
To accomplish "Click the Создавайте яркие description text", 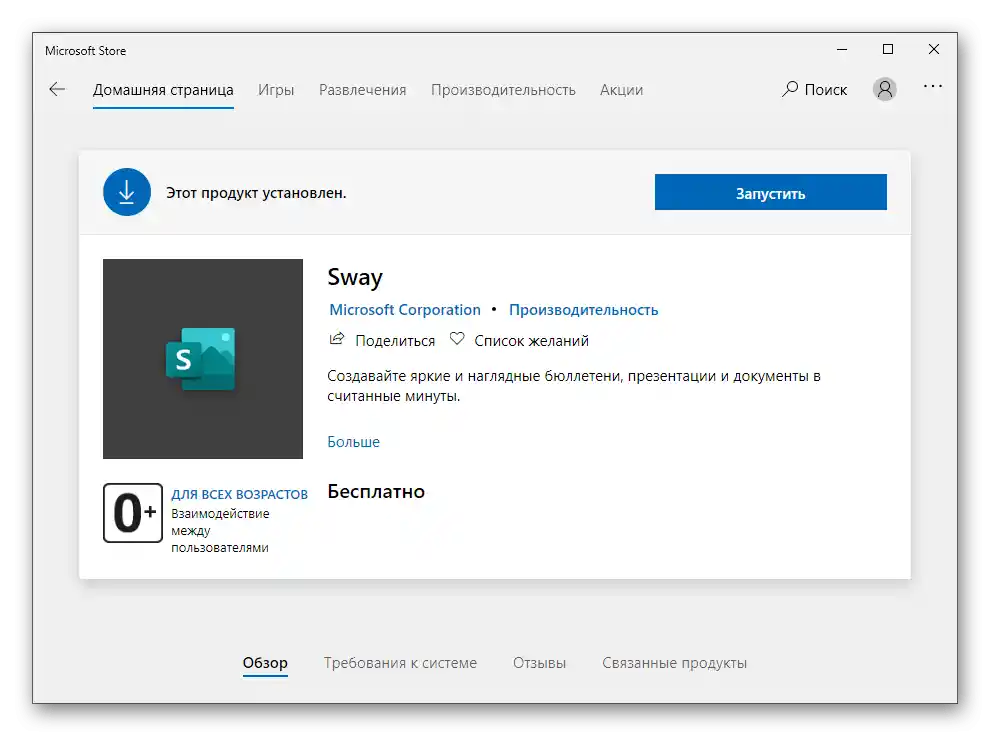I will pyautogui.click(x=574, y=386).
